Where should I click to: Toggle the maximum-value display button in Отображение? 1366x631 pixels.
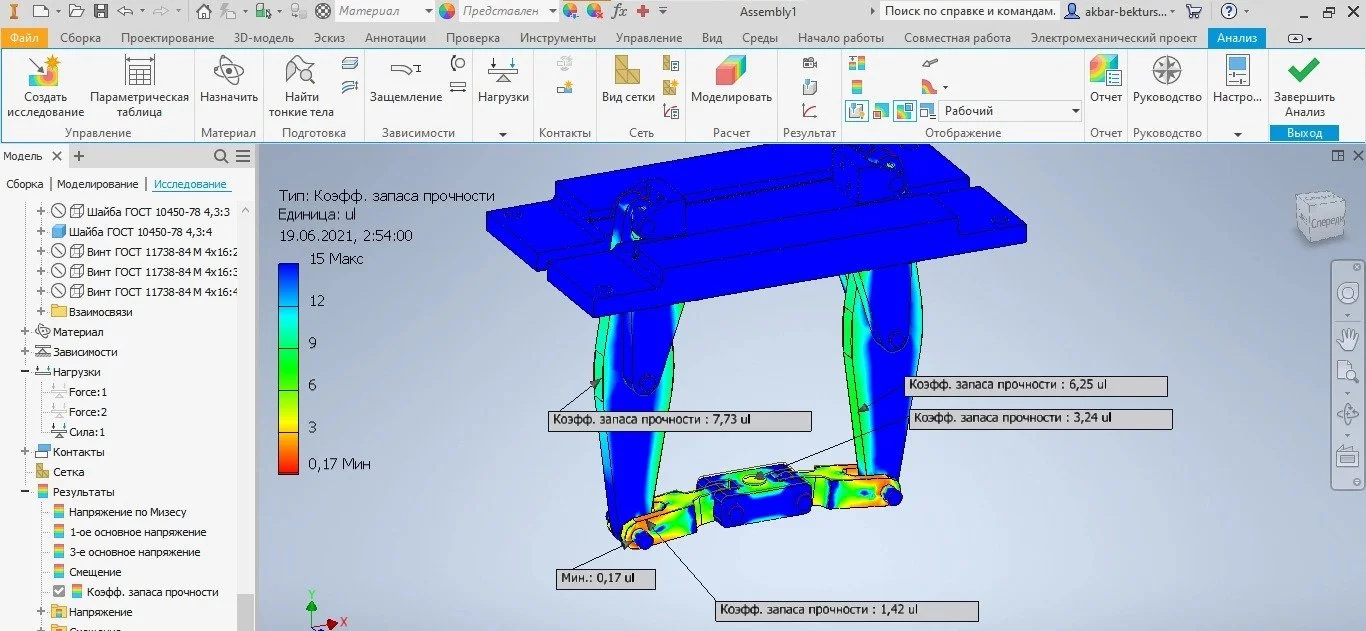pos(881,111)
